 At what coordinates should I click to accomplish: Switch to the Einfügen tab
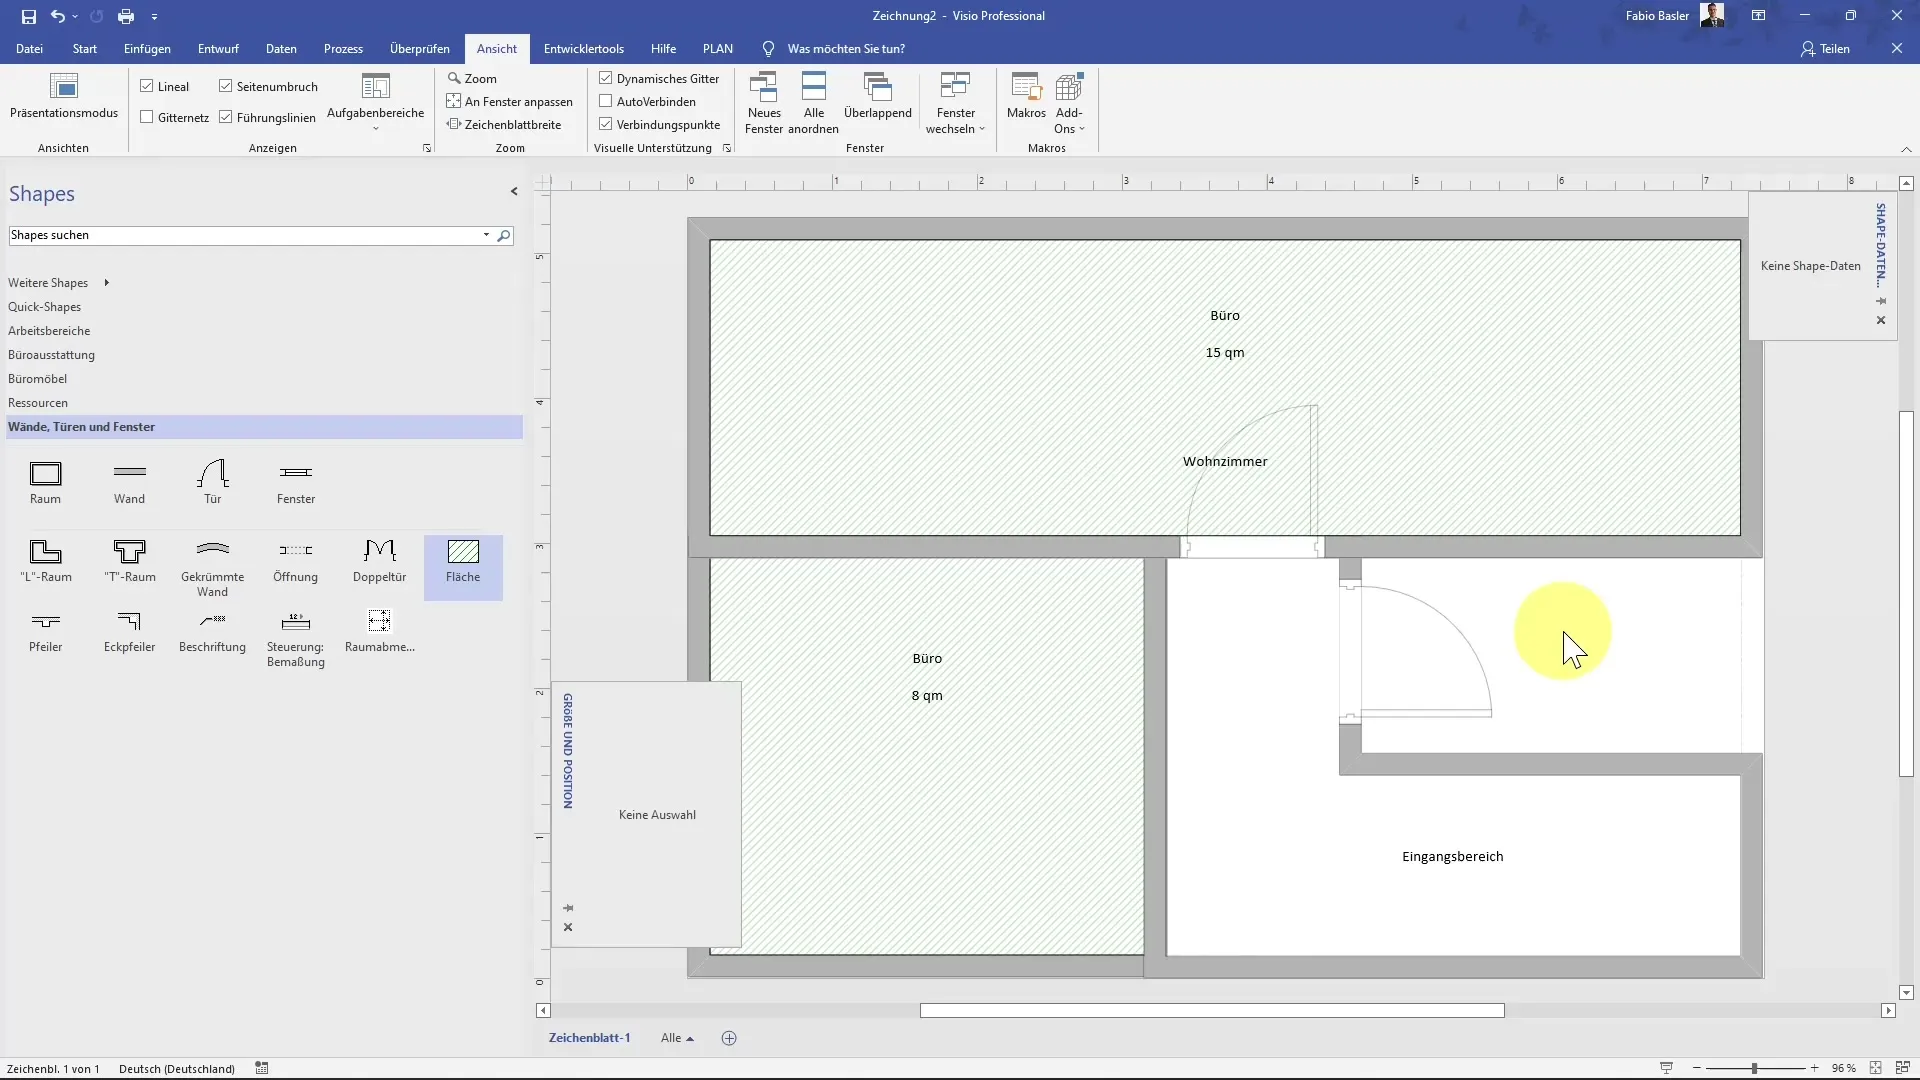(x=147, y=48)
